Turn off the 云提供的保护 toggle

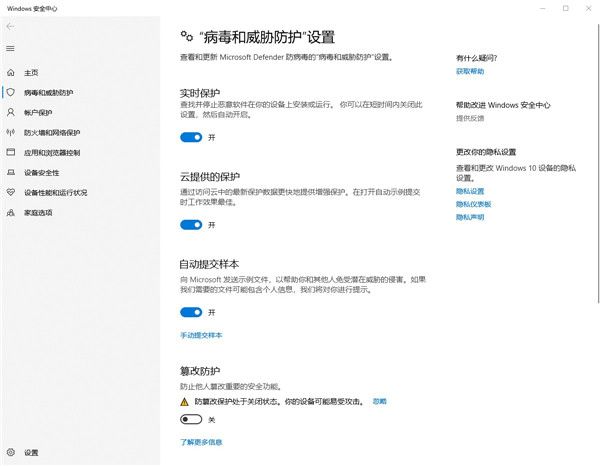191,225
